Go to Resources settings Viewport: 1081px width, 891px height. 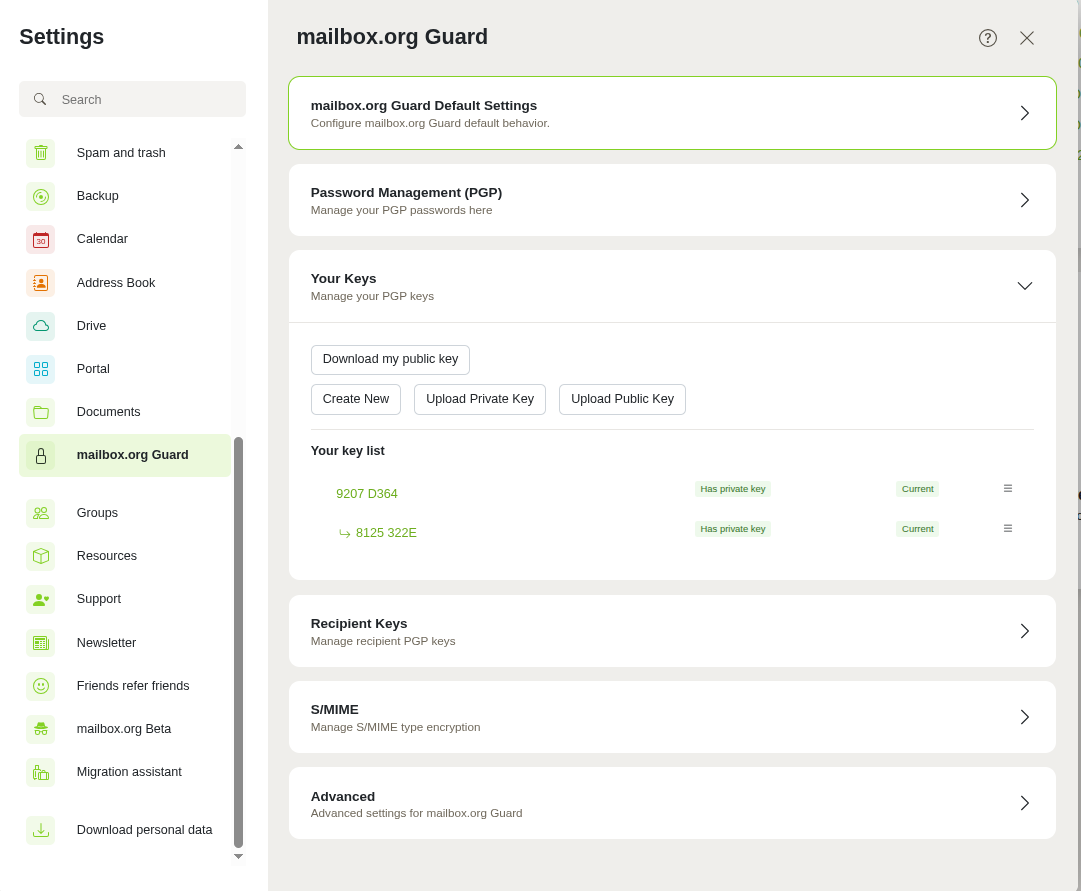pyautogui.click(x=125, y=556)
